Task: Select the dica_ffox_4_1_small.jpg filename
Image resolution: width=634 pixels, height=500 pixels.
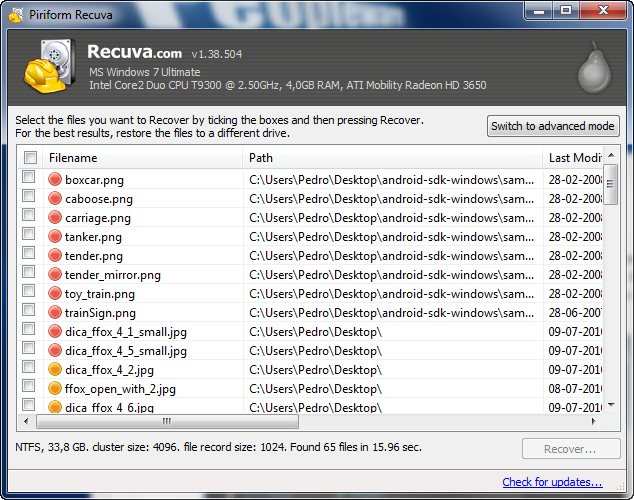Action: (x=126, y=332)
